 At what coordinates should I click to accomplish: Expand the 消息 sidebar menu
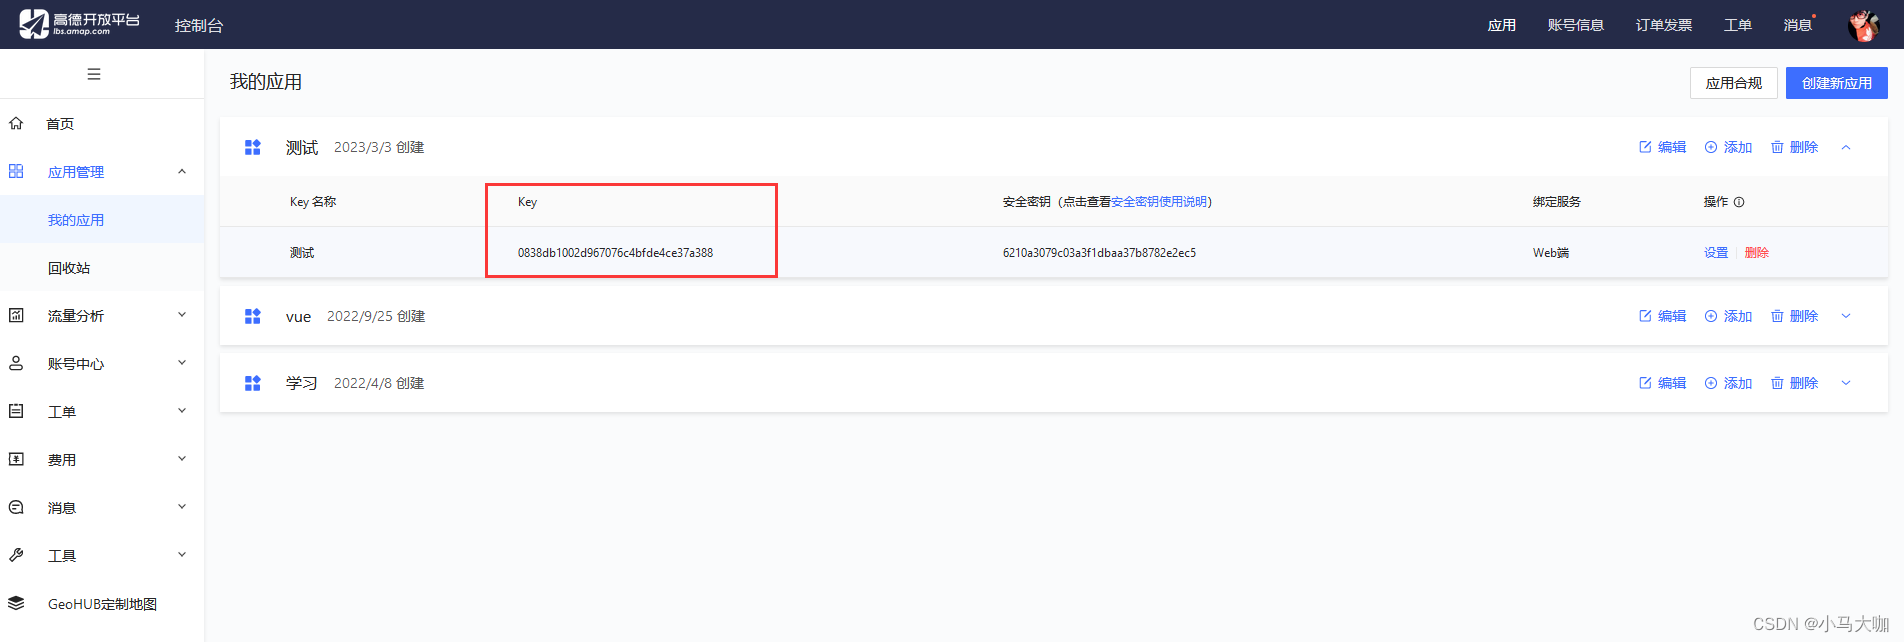pos(182,507)
